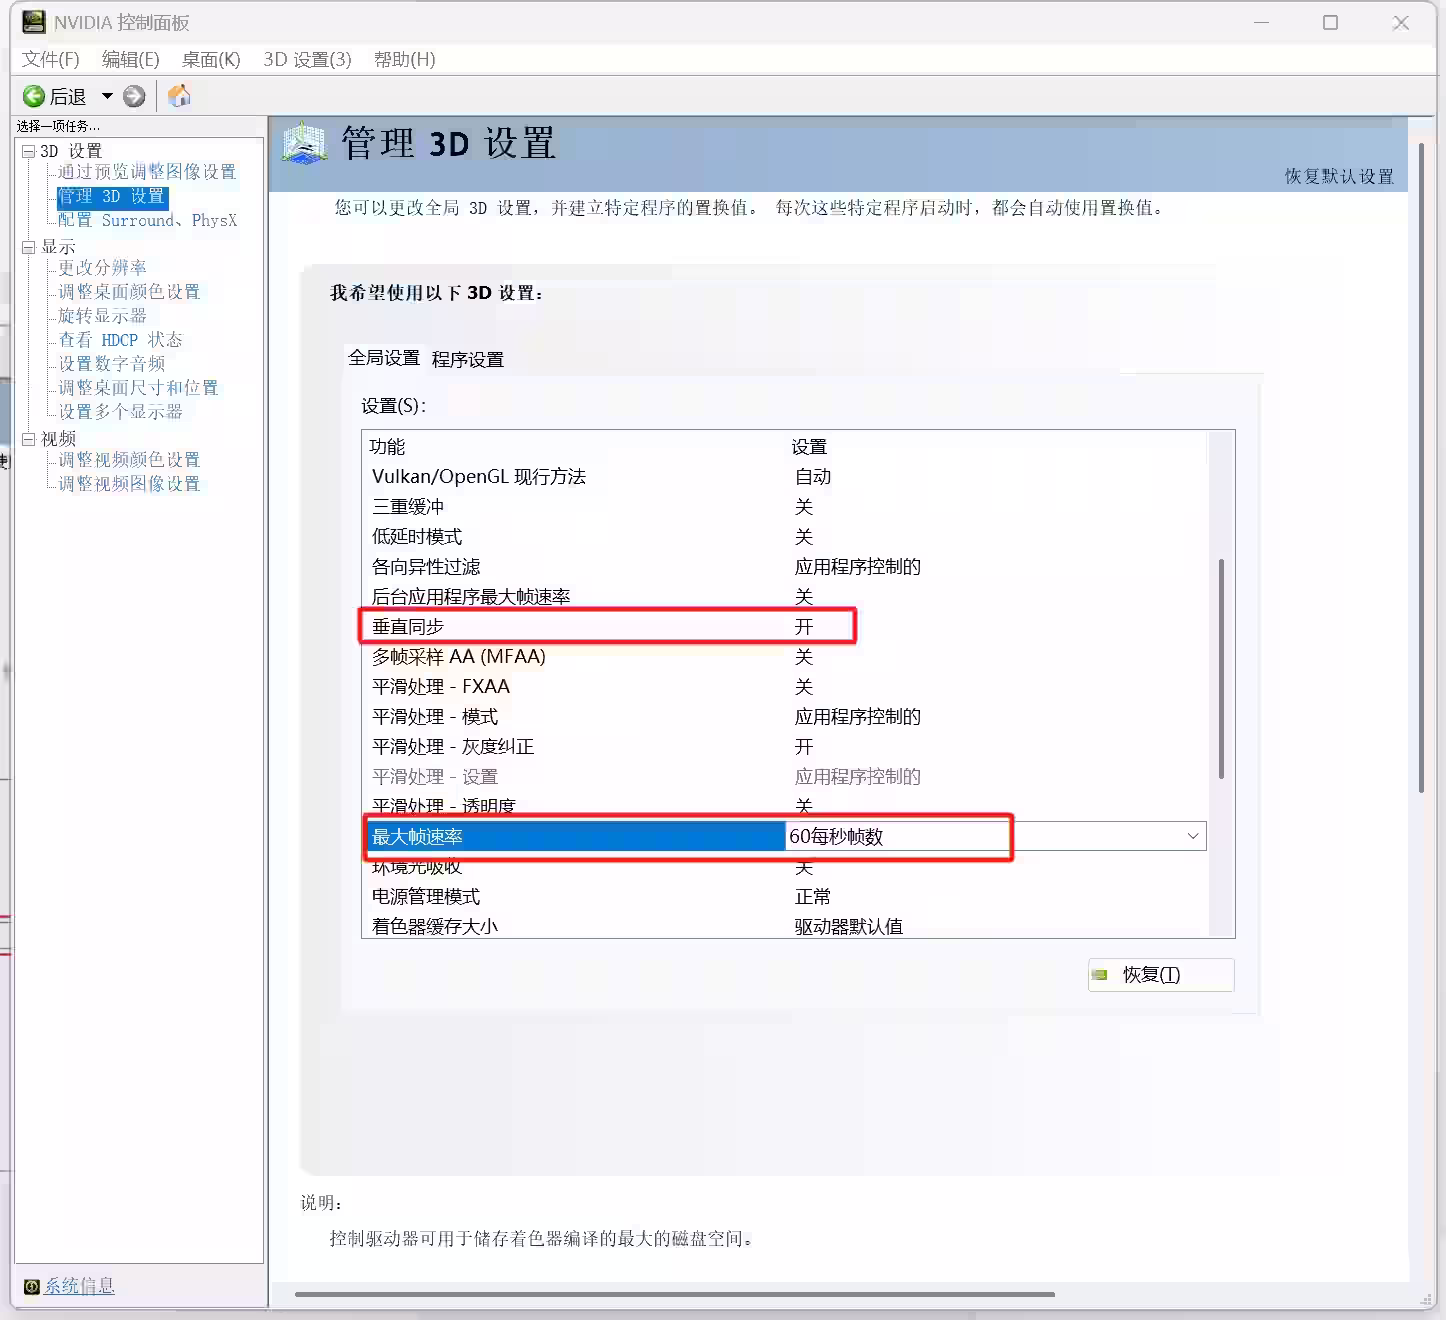Click the 设置 column header

[x=809, y=447]
